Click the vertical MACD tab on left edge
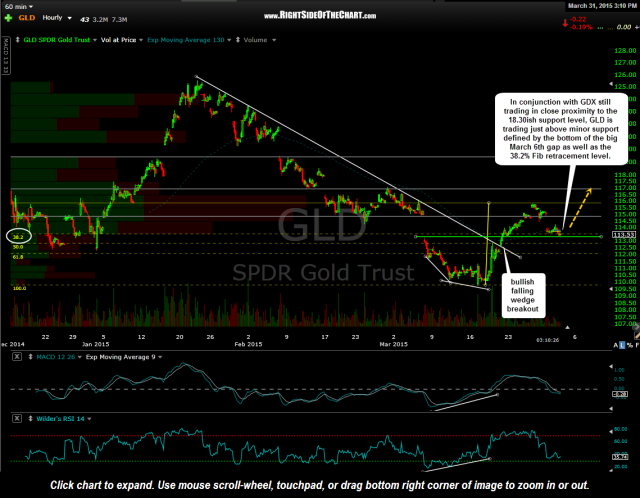Image resolution: width=640 pixels, height=498 pixels. click(6, 55)
